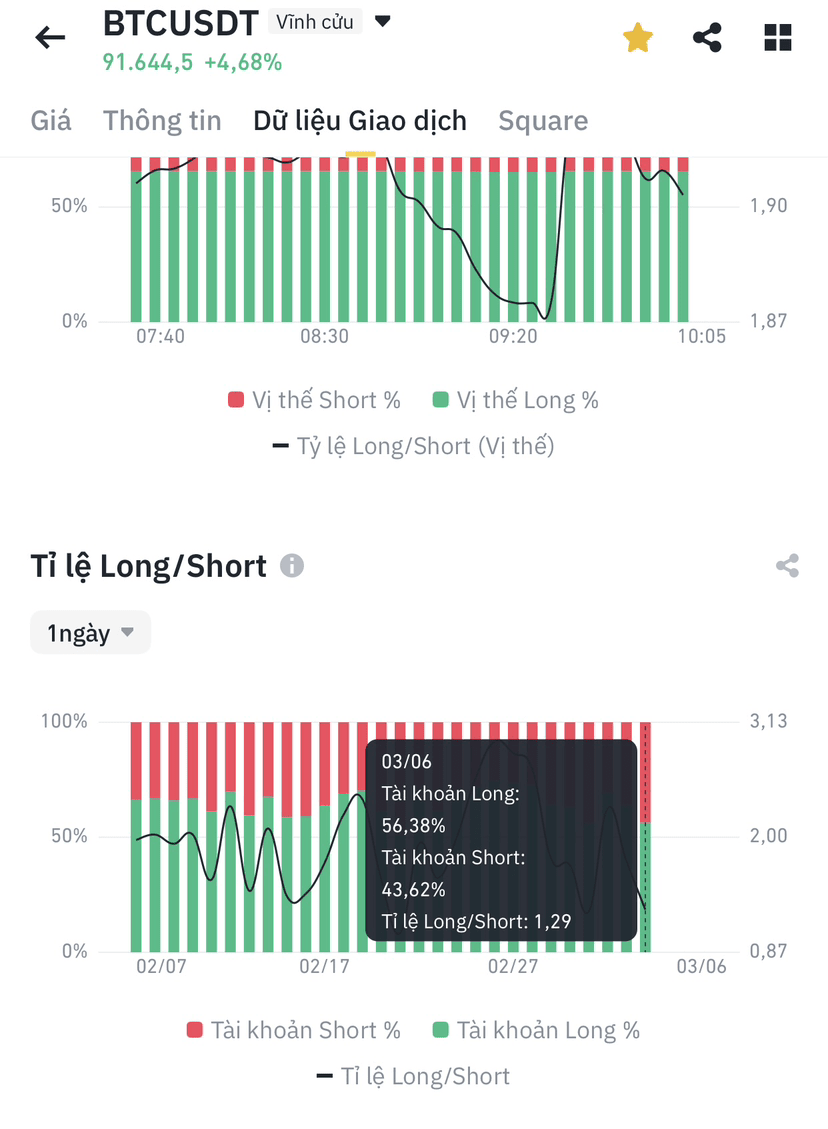Toggle Tài khoản Short % legend series
This screenshot has height=1129, width=828.
click(x=294, y=1030)
